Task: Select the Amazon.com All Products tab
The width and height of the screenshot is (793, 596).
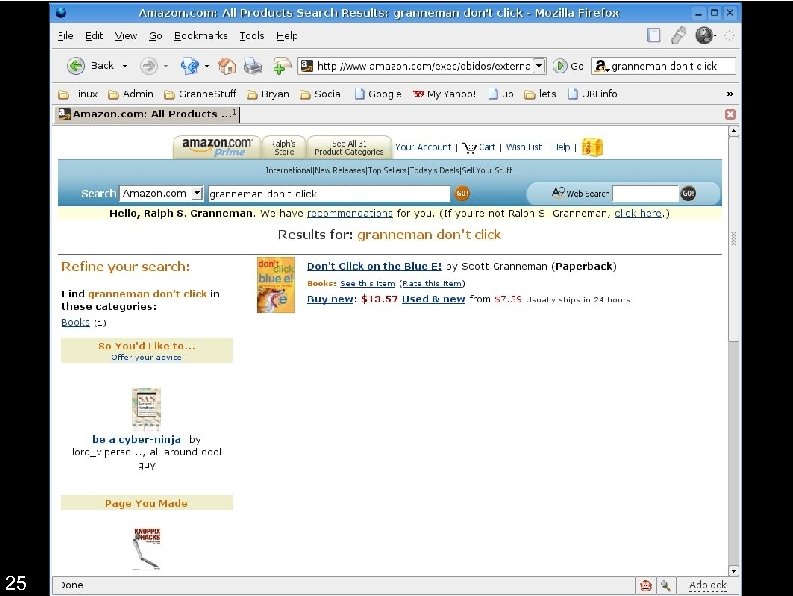Action: 148,114
